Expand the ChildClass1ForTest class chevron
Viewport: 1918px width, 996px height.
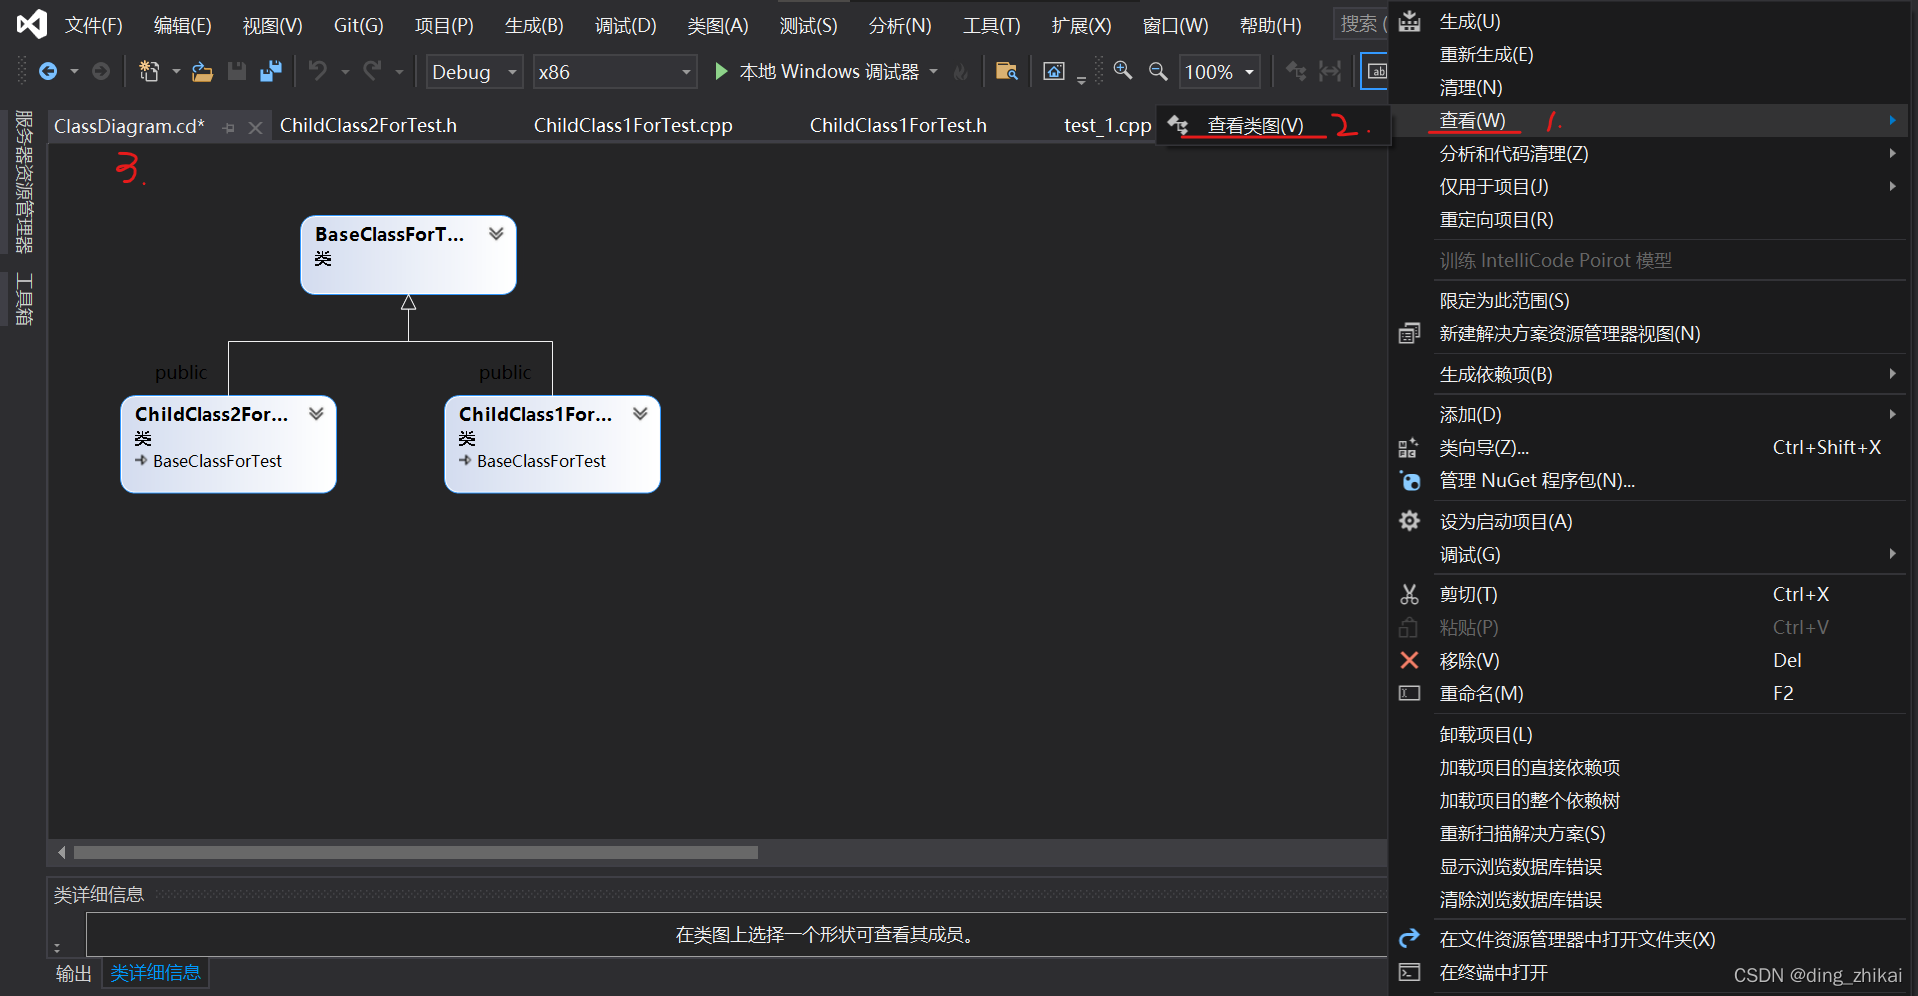(640, 413)
